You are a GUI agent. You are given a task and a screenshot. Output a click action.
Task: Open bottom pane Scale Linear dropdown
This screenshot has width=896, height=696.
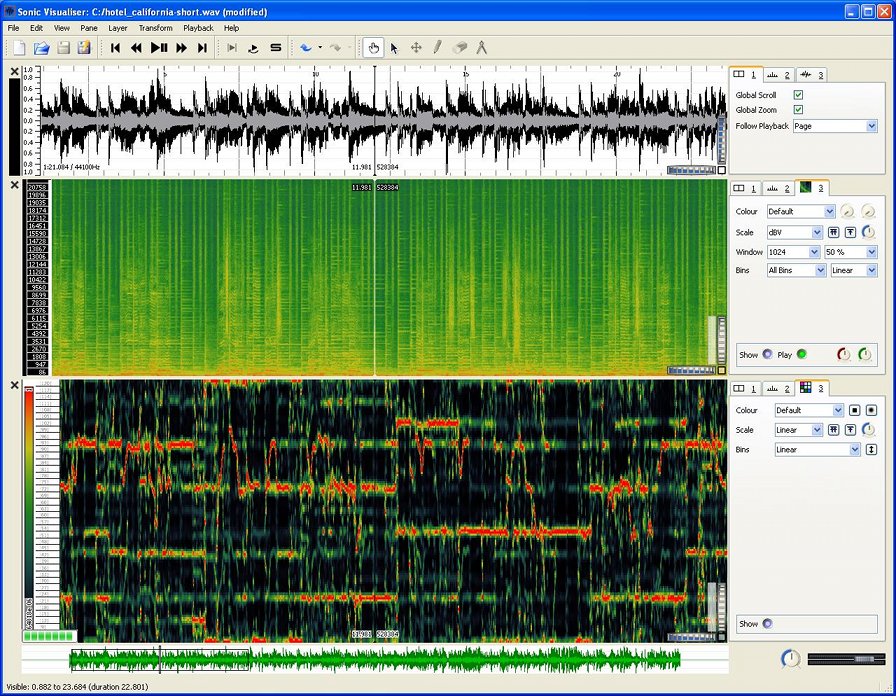tap(798, 430)
